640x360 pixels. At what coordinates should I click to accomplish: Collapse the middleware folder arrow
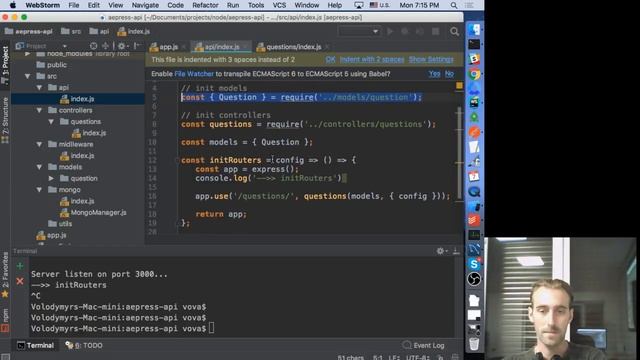click(39, 144)
